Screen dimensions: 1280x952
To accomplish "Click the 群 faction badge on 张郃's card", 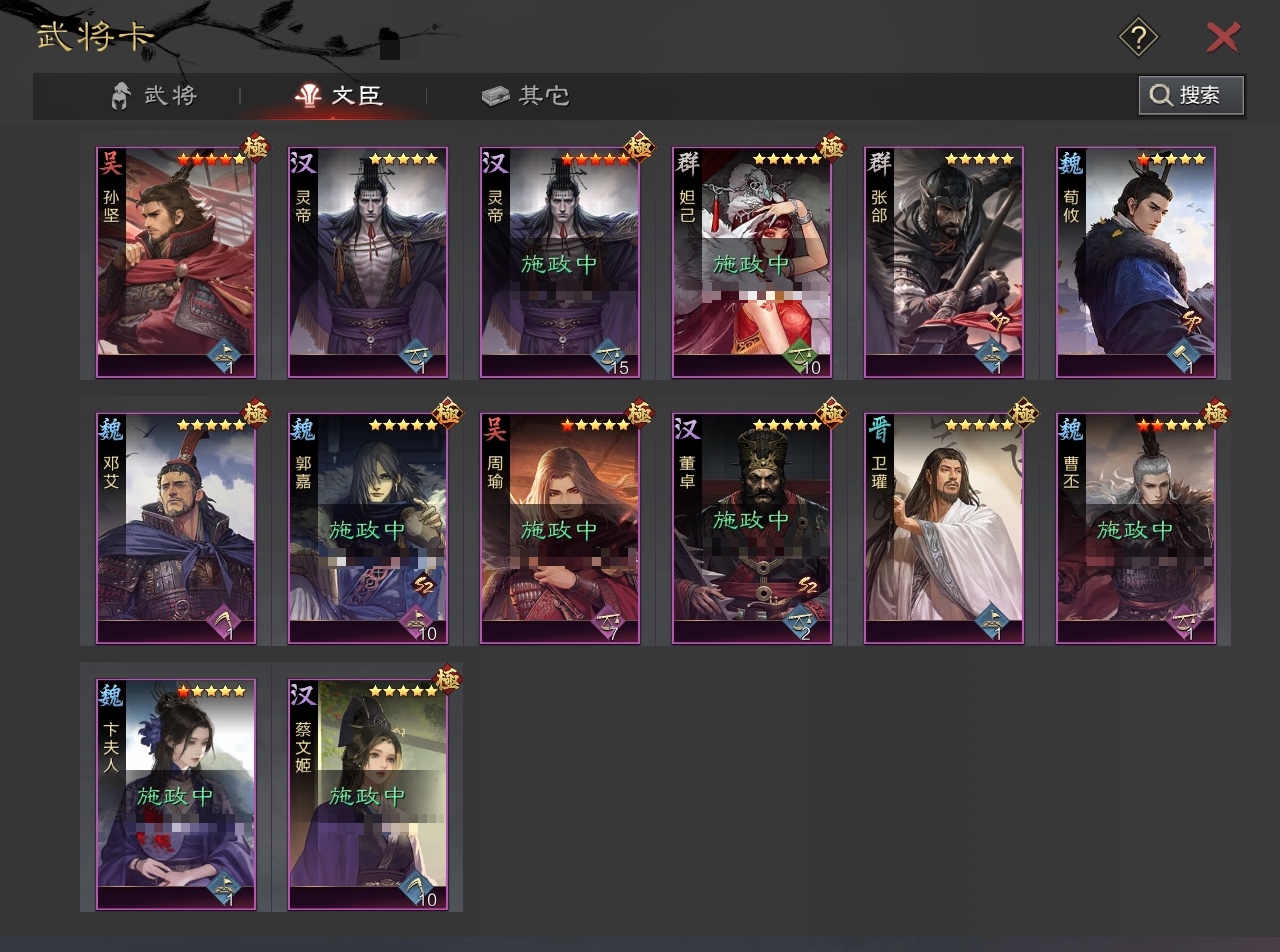I will [x=879, y=163].
